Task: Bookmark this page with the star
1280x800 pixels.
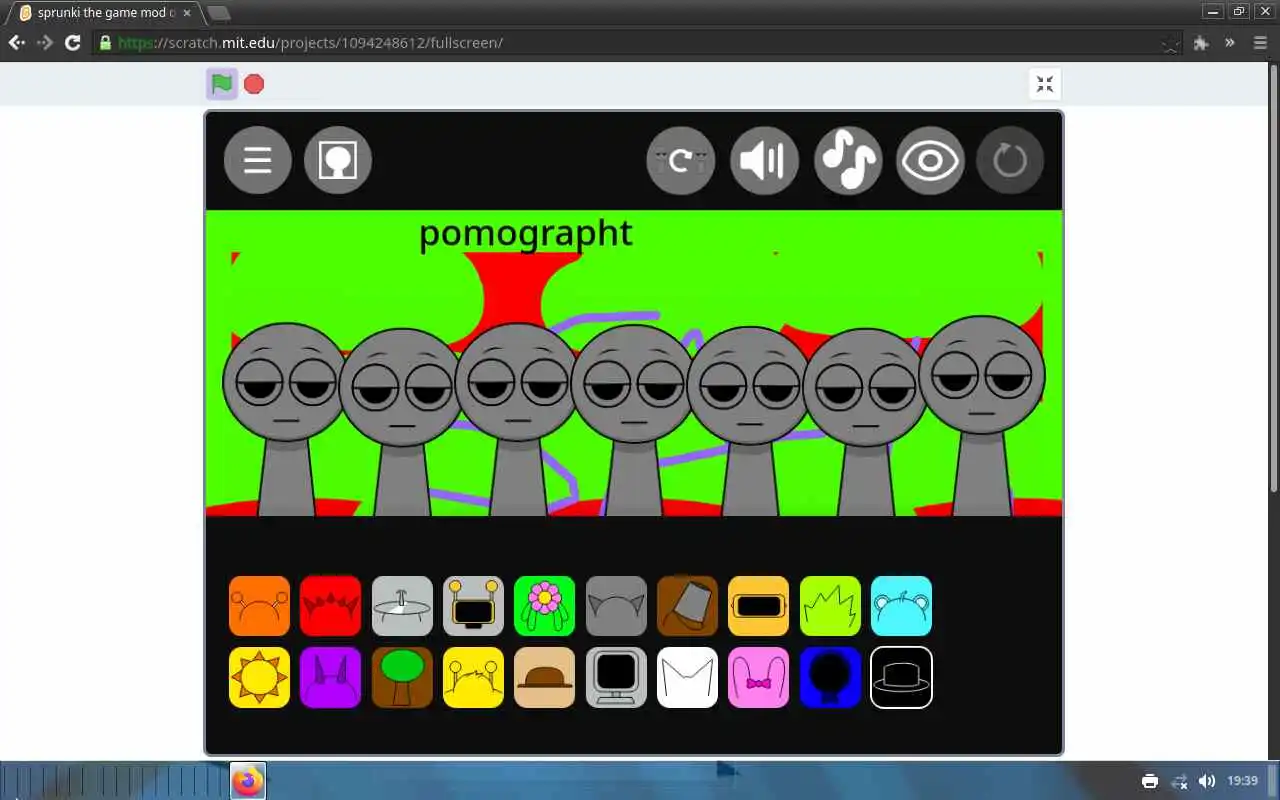Action: 1170,43
